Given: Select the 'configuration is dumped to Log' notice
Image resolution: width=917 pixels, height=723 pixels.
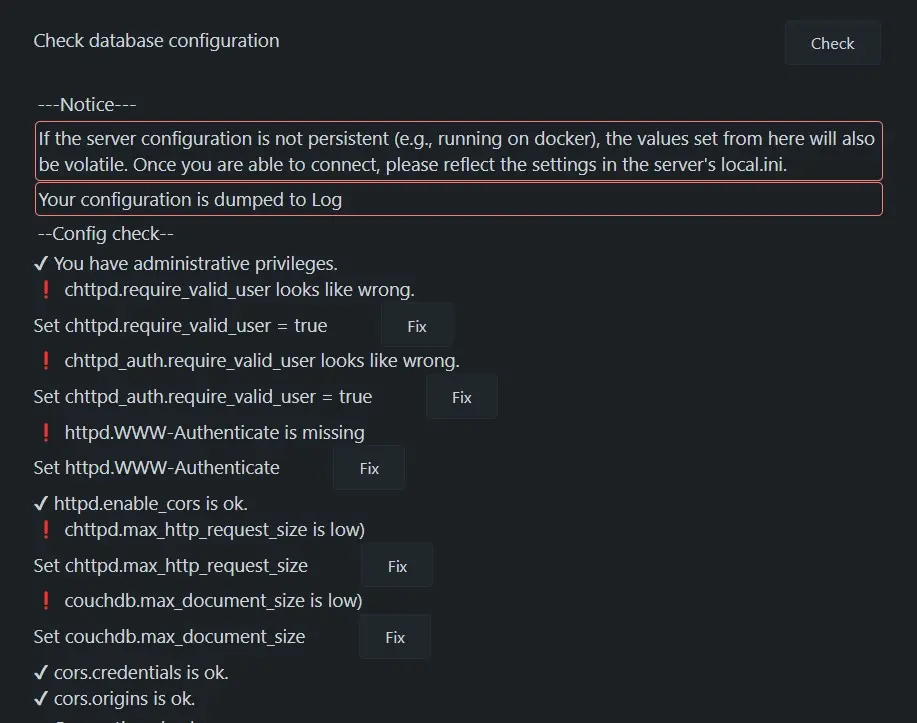Looking at the screenshot, I should pyautogui.click(x=459, y=199).
